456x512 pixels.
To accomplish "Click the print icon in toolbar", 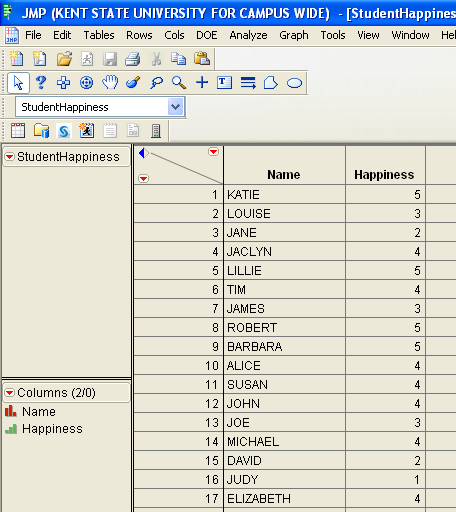I will 133,59.
